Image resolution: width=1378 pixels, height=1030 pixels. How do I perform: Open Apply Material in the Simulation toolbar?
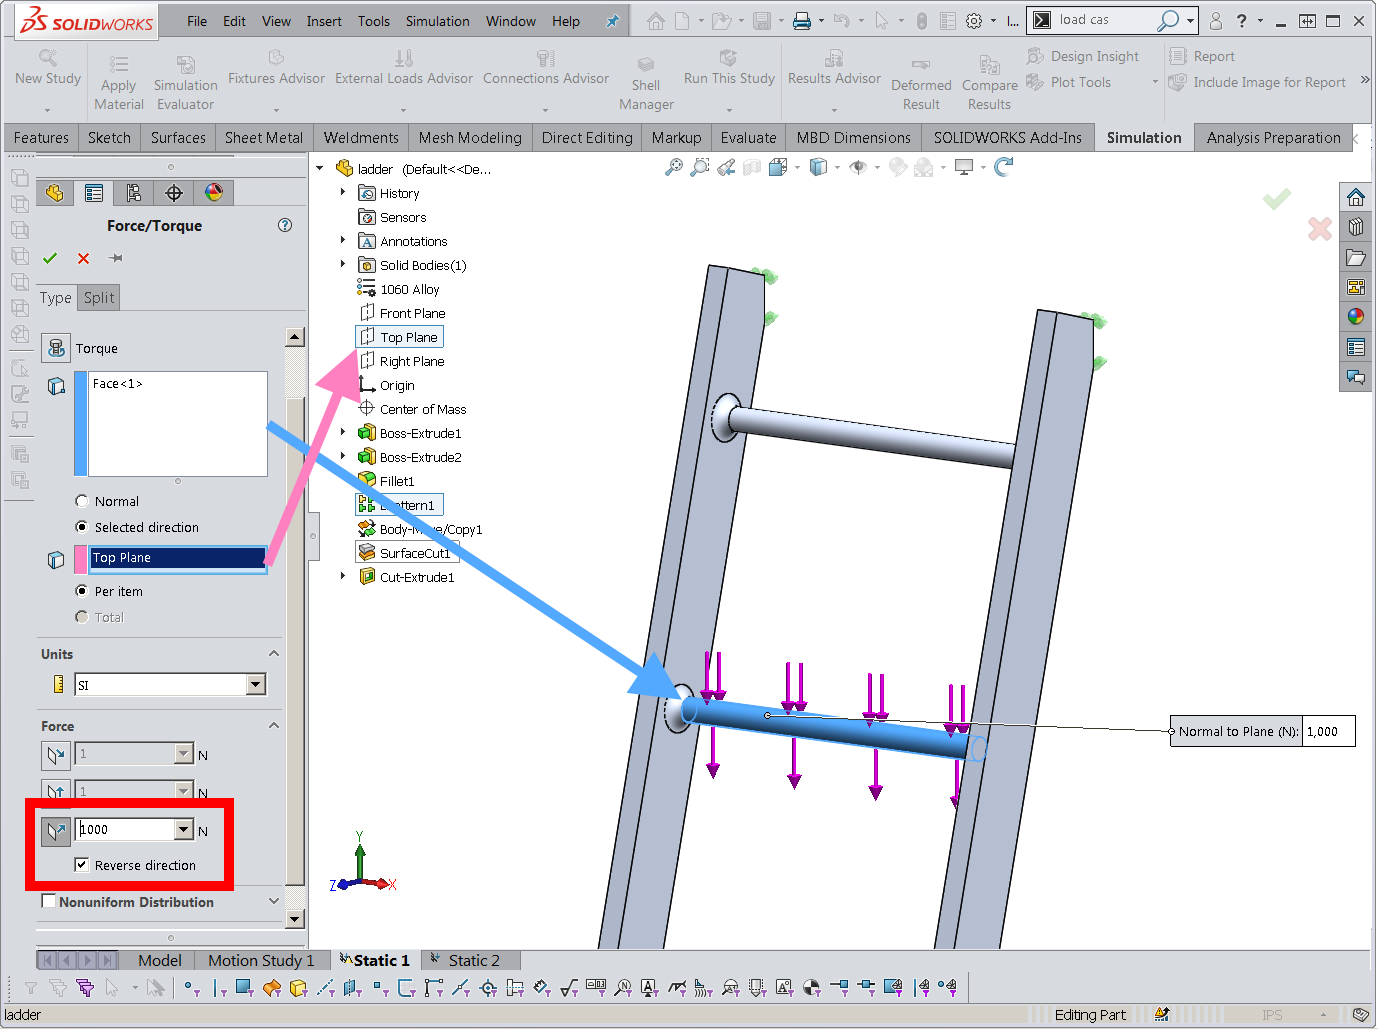(x=118, y=80)
